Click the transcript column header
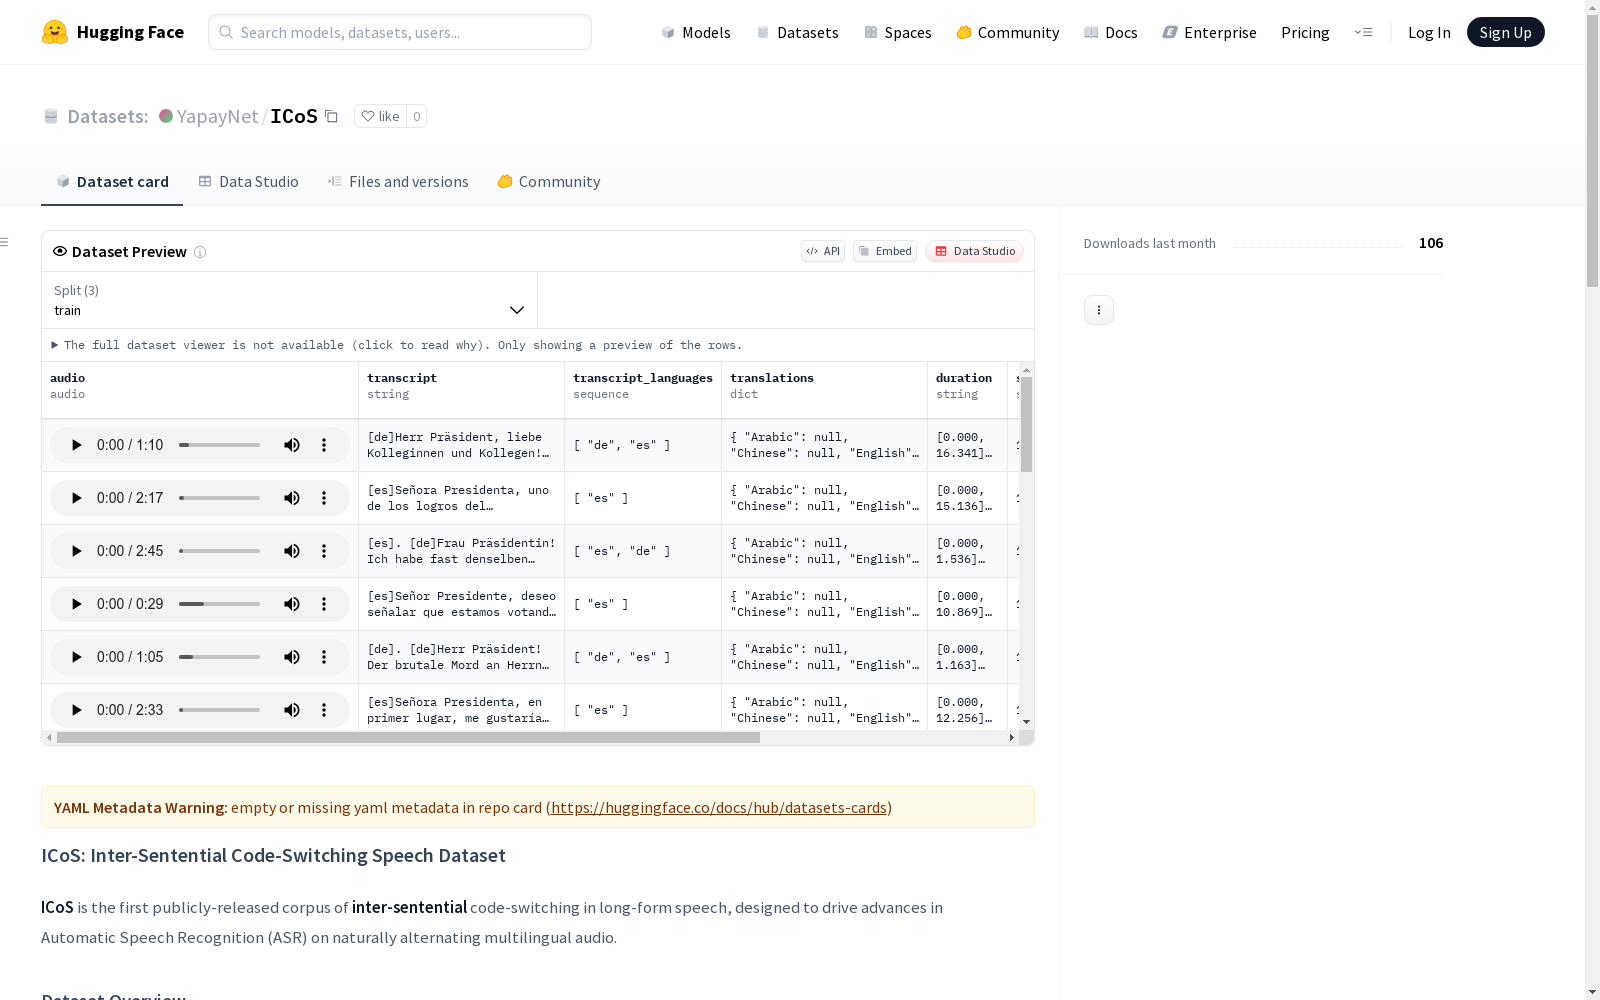The width and height of the screenshot is (1600, 1000). click(x=461, y=390)
